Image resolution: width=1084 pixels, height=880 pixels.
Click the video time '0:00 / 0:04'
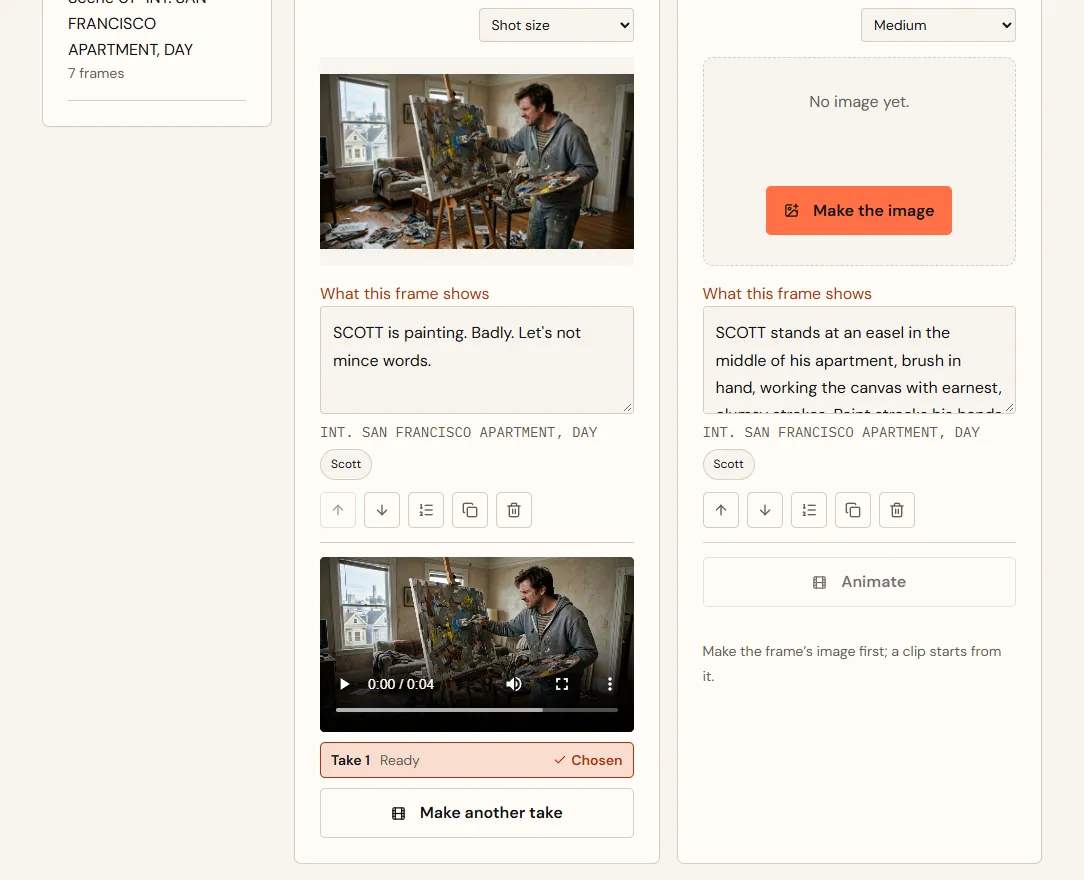(x=401, y=684)
